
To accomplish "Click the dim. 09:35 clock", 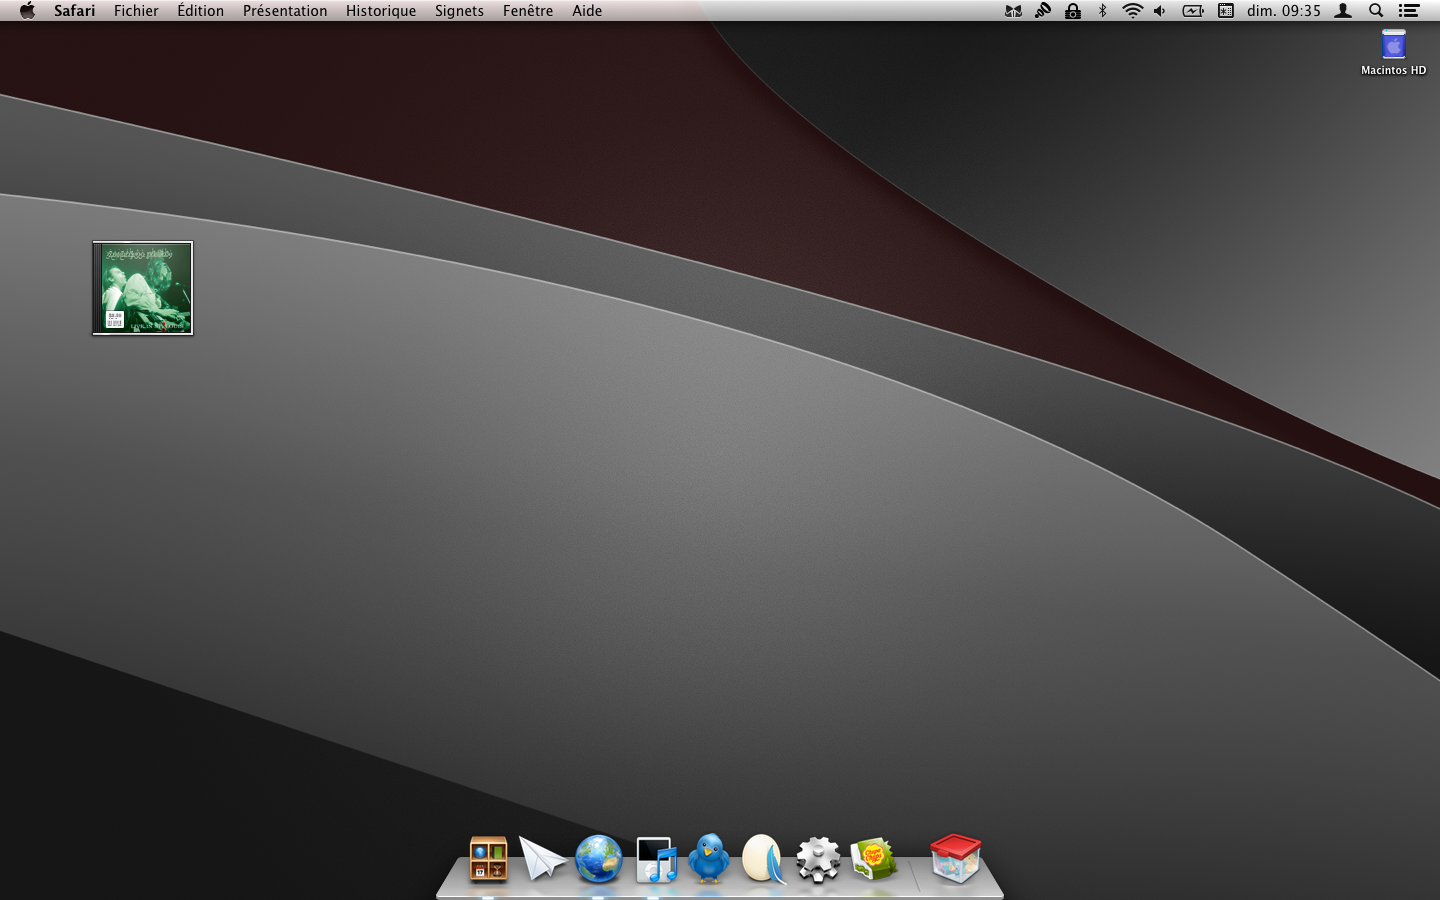I will pyautogui.click(x=1284, y=11).
